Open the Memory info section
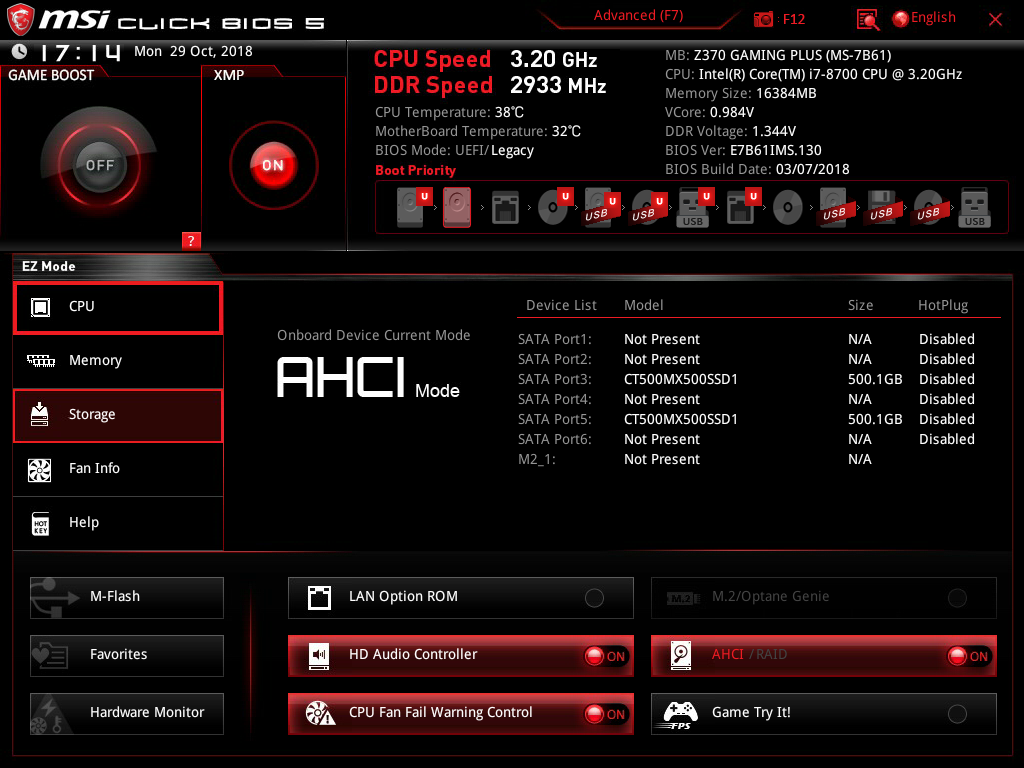The width and height of the screenshot is (1024, 768). point(118,361)
